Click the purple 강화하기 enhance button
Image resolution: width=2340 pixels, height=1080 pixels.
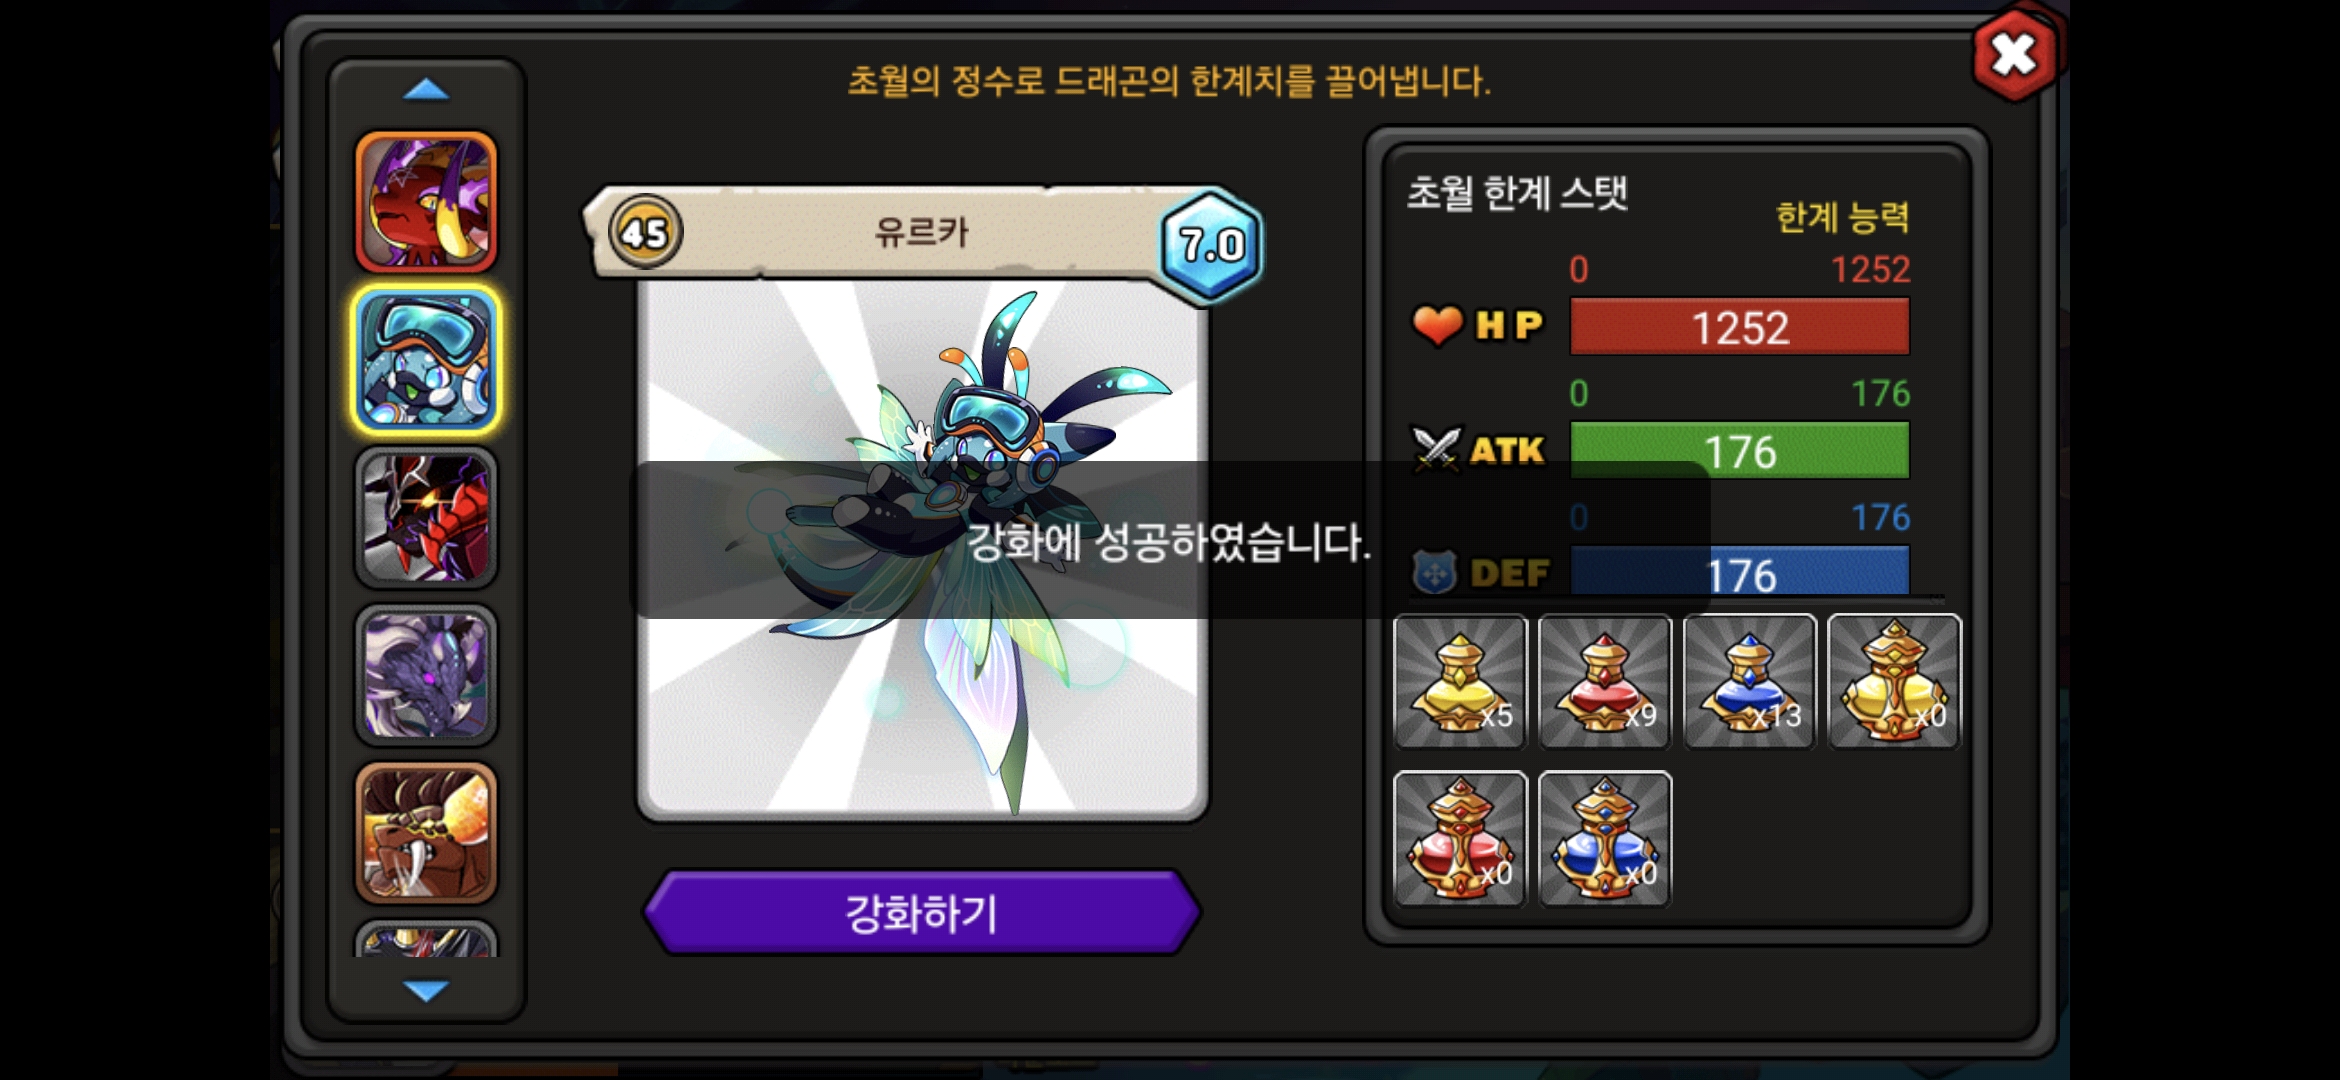point(921,913)
